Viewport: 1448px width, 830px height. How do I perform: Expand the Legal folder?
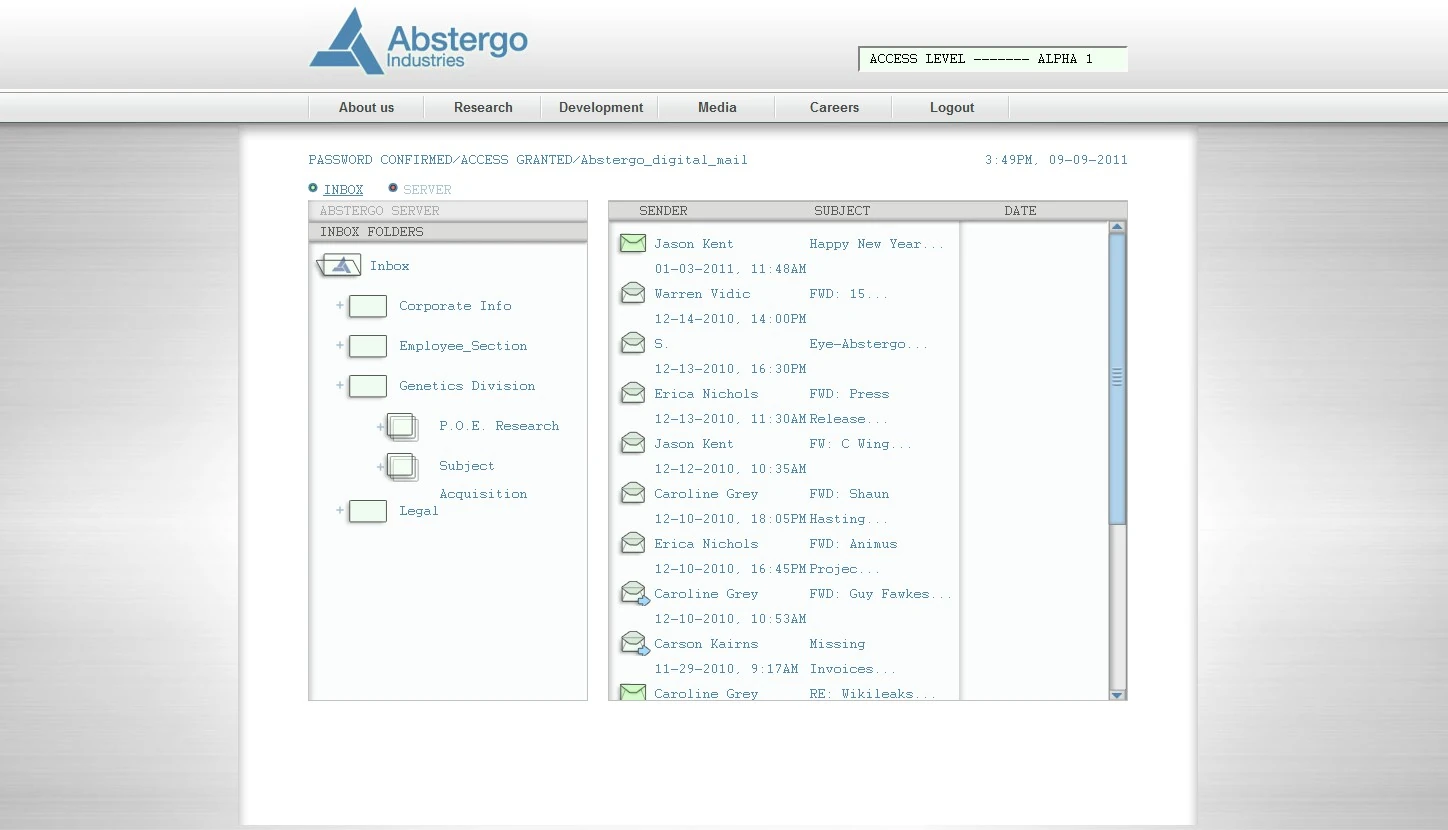coord(340,510)
